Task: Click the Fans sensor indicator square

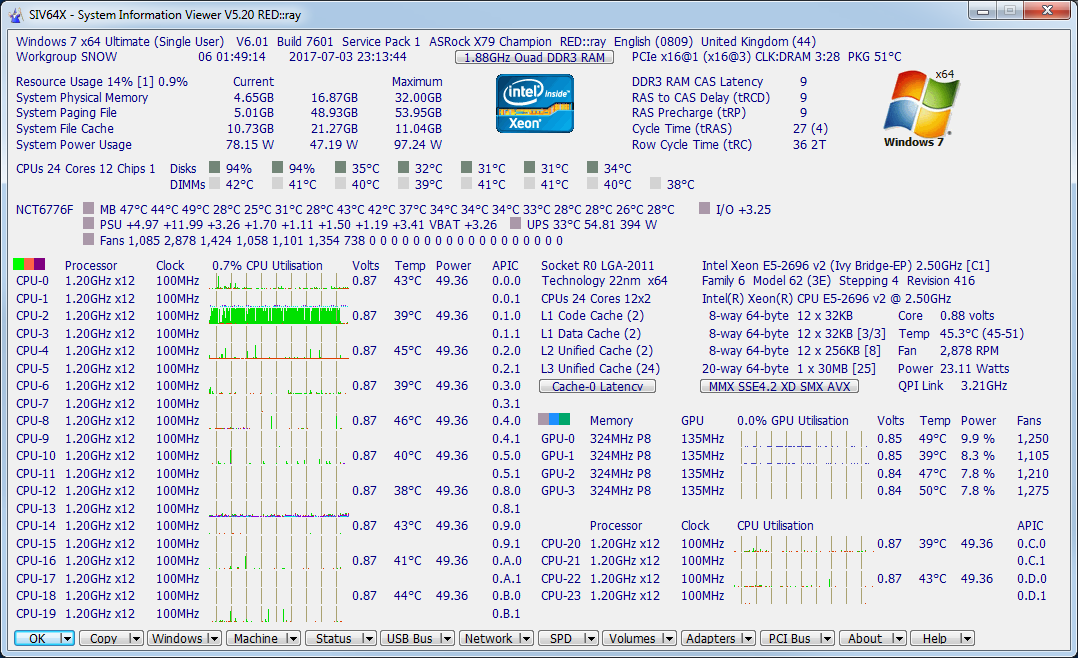Action: 89,240
